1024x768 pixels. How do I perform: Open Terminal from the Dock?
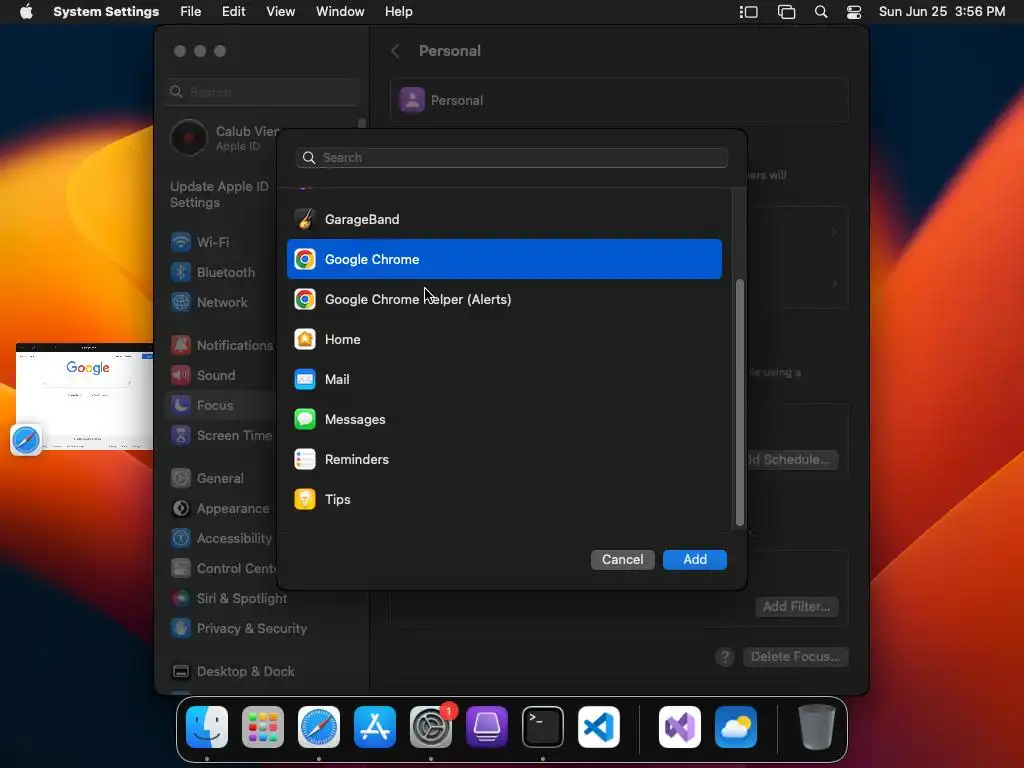click(x=543, y=727)
